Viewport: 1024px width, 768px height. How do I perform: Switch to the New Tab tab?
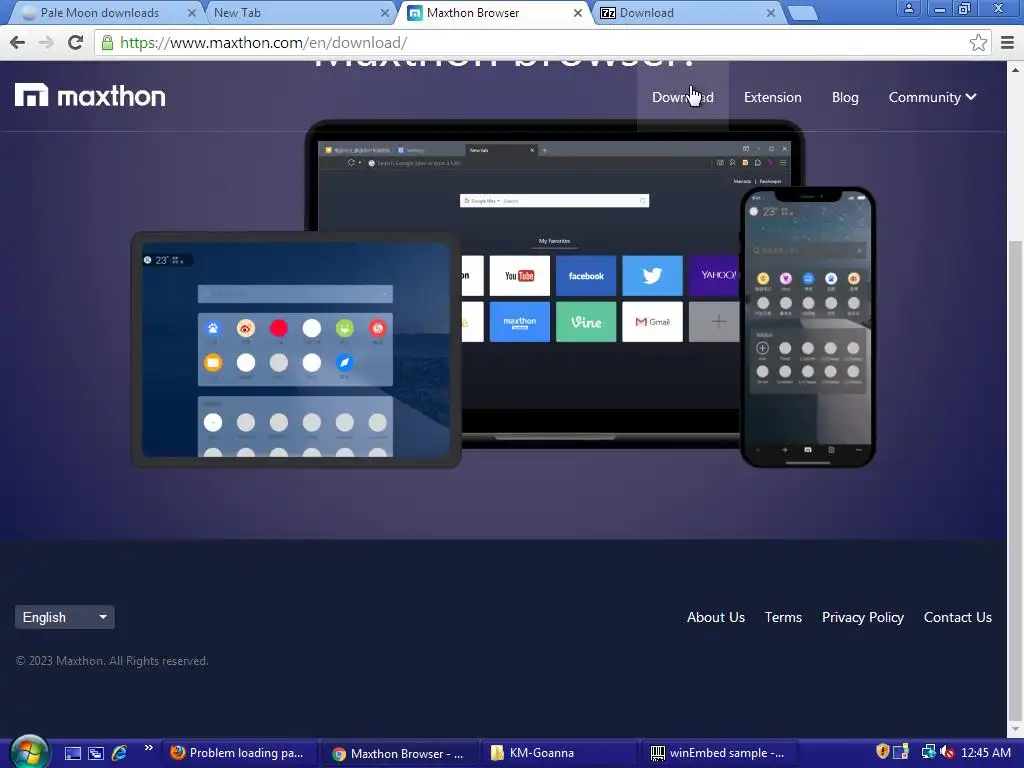[294, 13]
